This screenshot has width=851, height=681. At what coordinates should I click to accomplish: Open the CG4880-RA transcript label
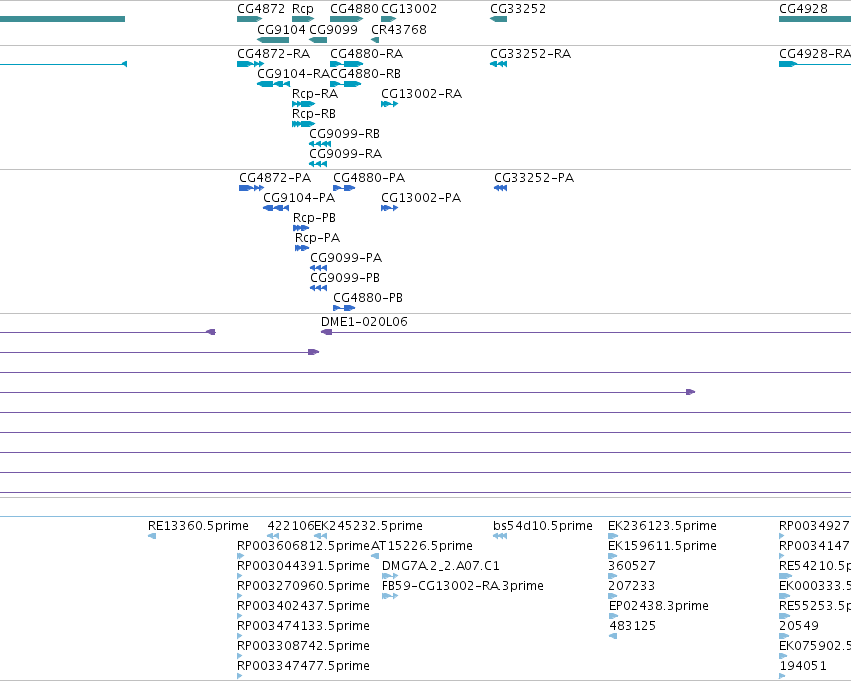coord(366,54)
